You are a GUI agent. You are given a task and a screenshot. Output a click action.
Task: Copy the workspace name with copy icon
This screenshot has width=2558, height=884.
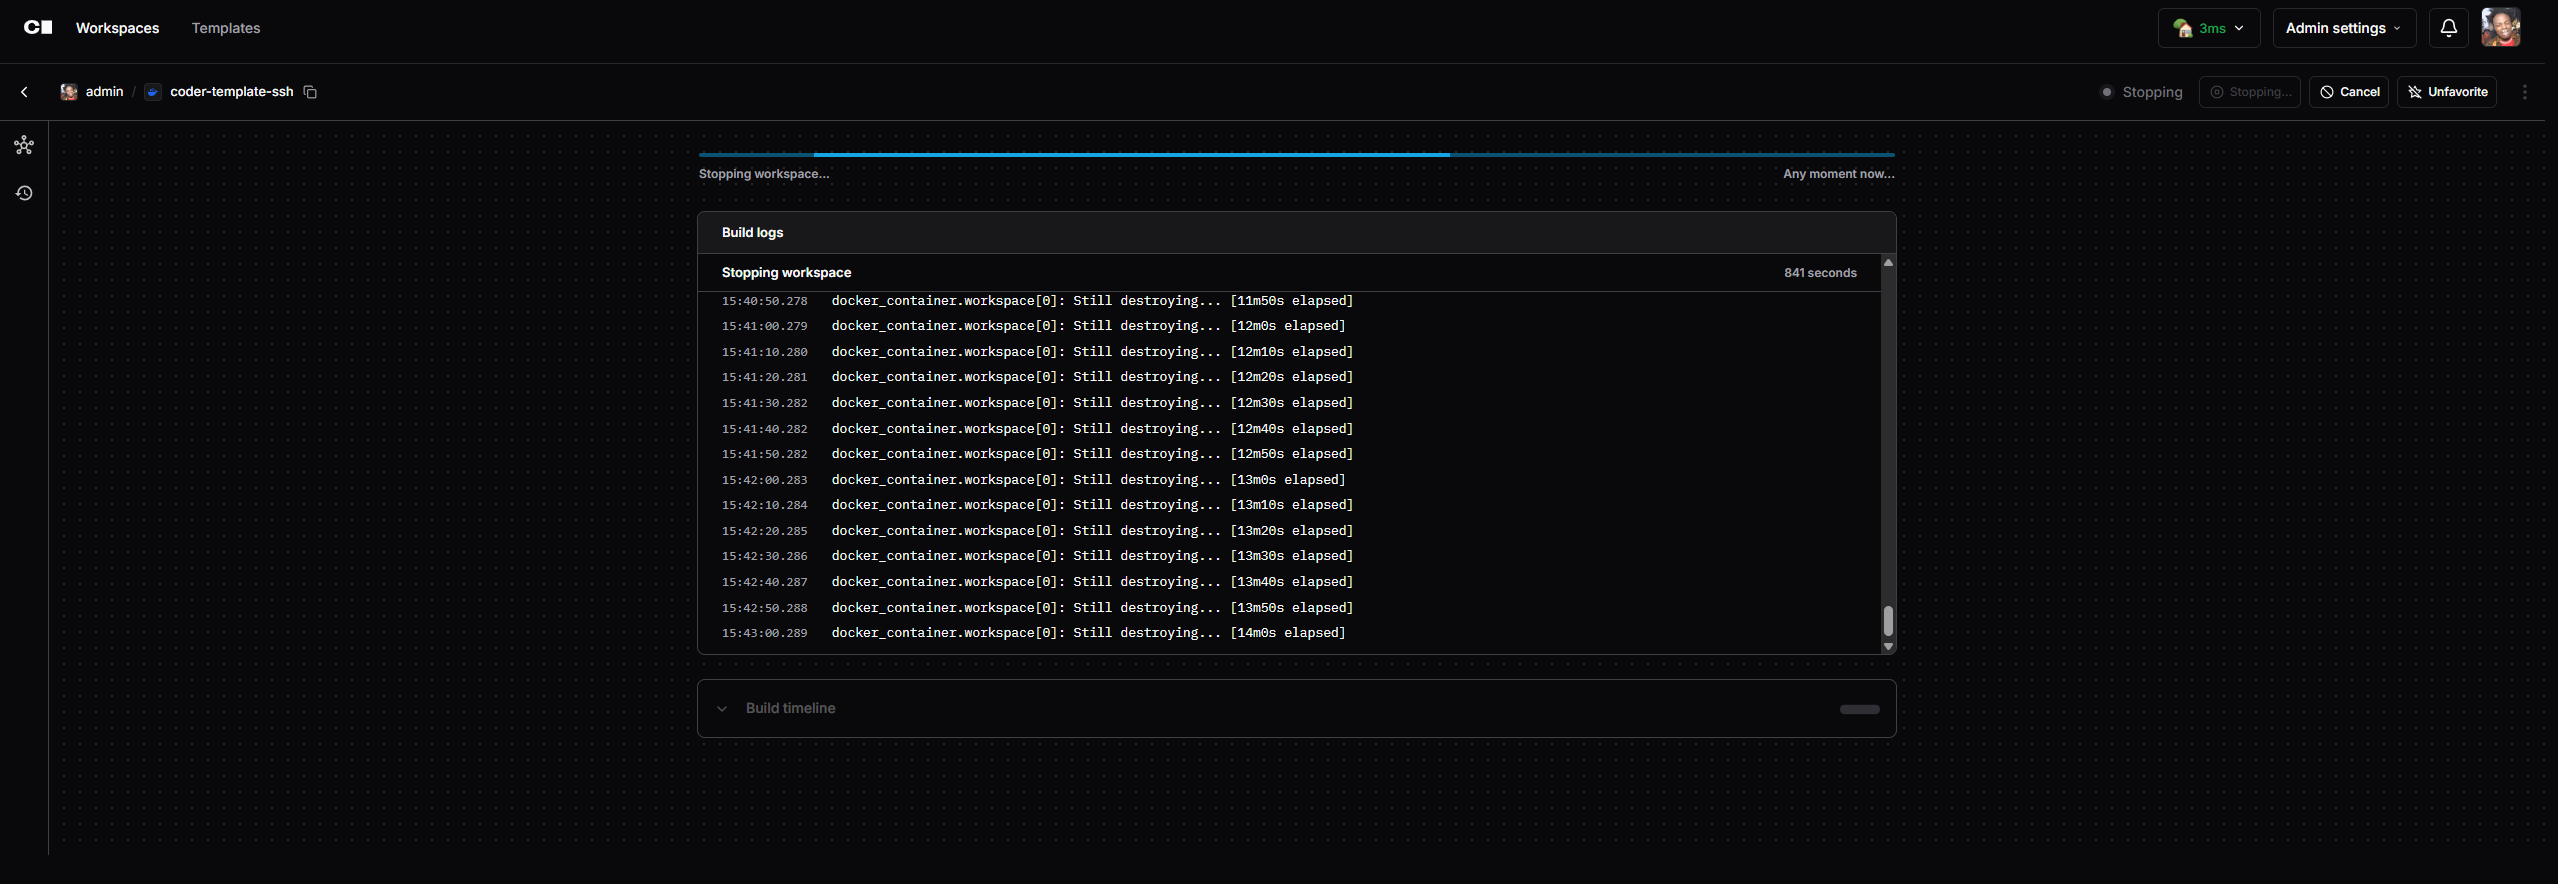[x=310, y=92]
